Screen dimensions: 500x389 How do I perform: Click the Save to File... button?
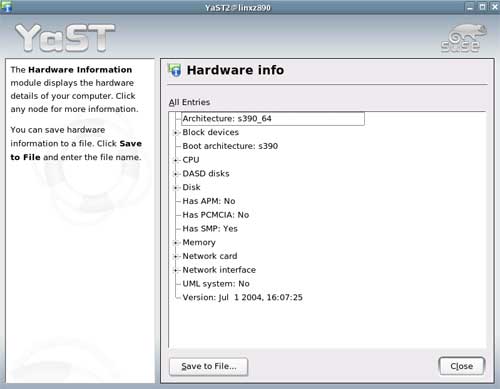coord(209,367)
